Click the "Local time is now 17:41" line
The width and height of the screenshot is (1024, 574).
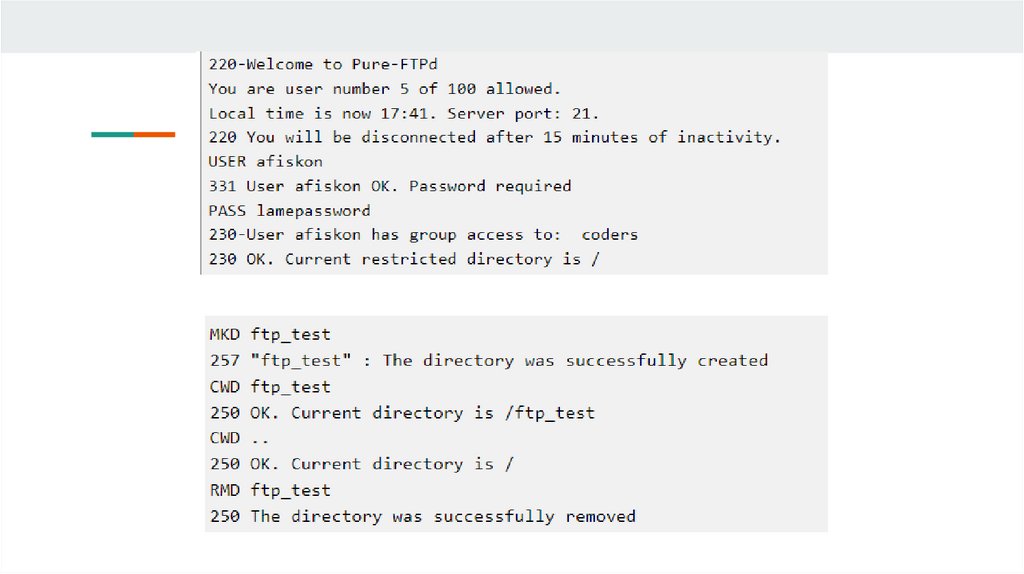coord(403,113)
